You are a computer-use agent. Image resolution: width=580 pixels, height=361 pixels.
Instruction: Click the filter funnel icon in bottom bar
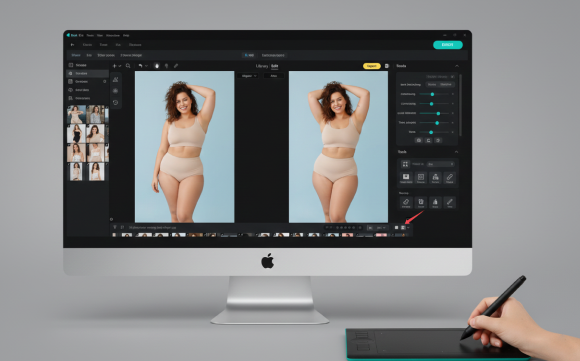[115, 227]
